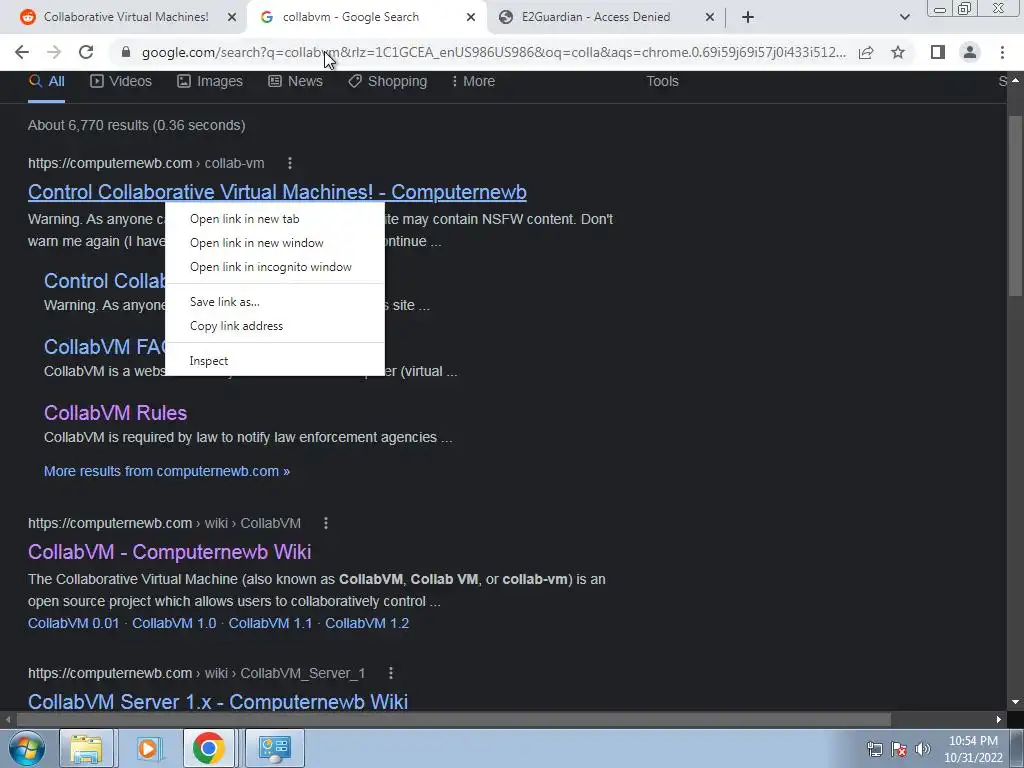Click More results from computernewb.com

point(167,471)
